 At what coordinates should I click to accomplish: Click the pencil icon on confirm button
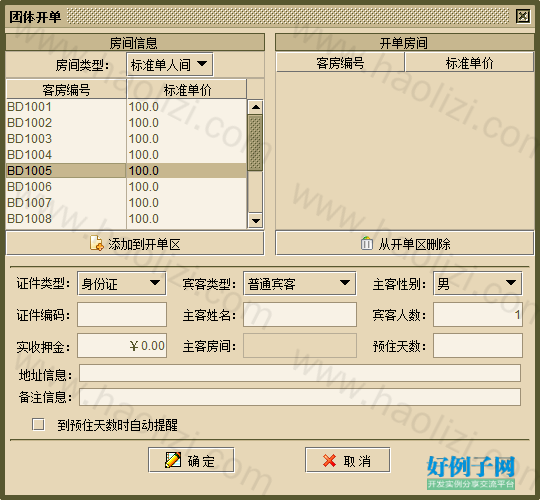(173, 460)
